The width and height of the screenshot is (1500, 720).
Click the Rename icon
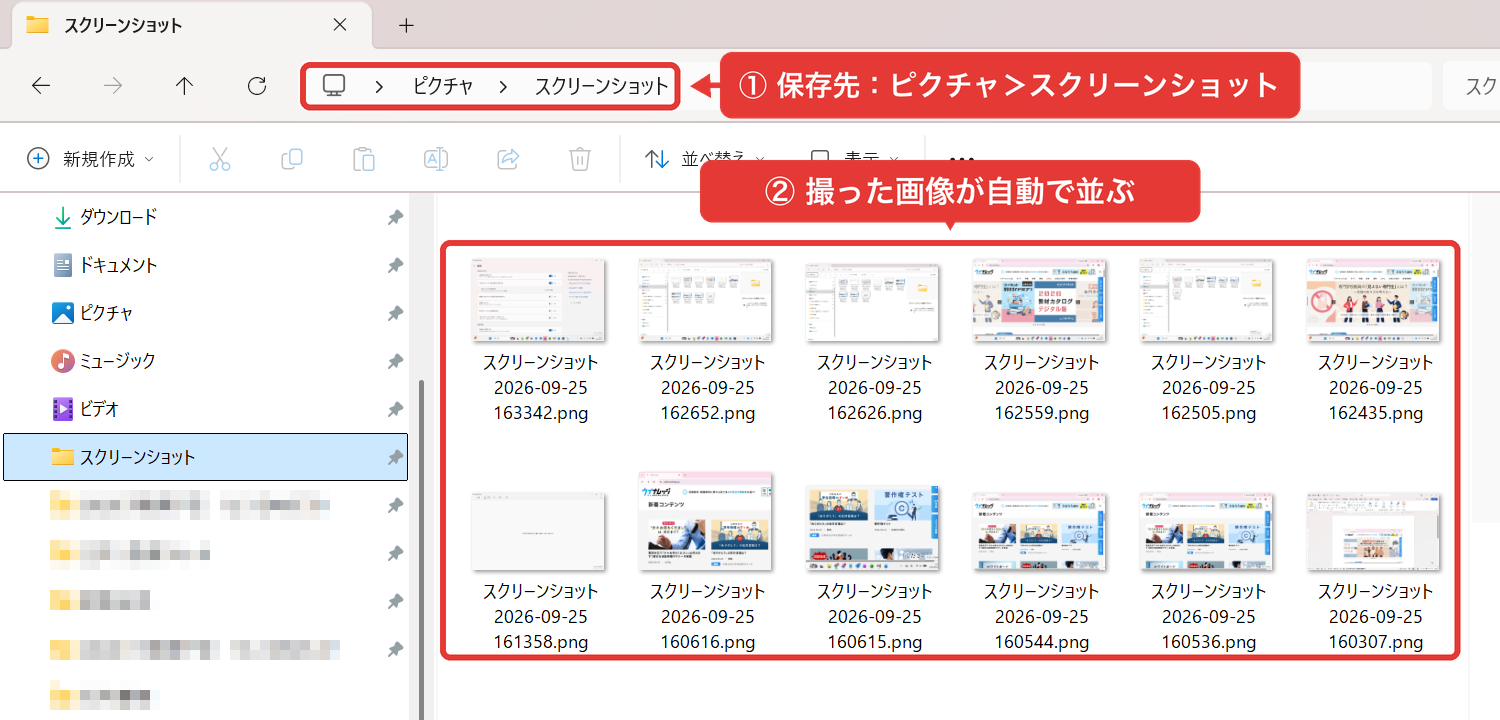pyautogui.click(x=436, y=159)
